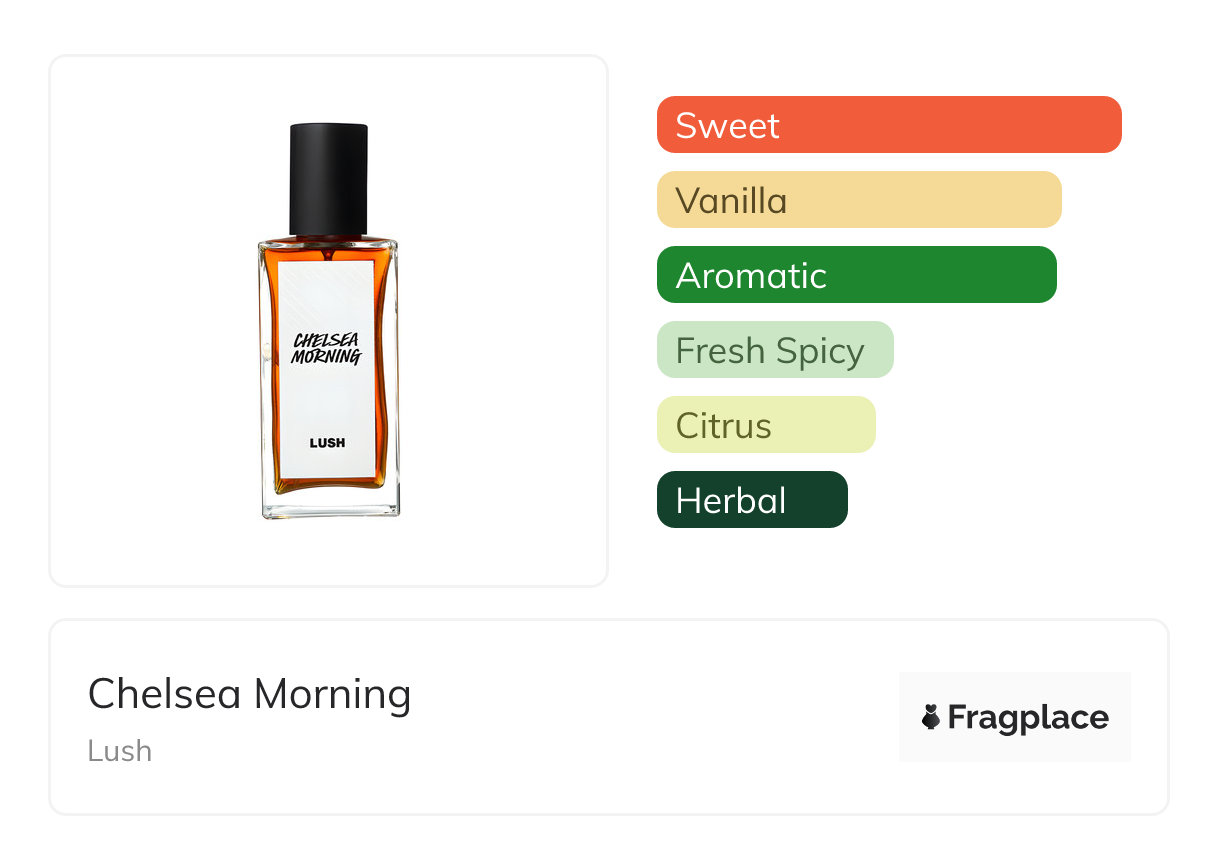Click blank white label area above LUSH text
This screenshot has height=864, width=1218.
click(x=327, y=400)
